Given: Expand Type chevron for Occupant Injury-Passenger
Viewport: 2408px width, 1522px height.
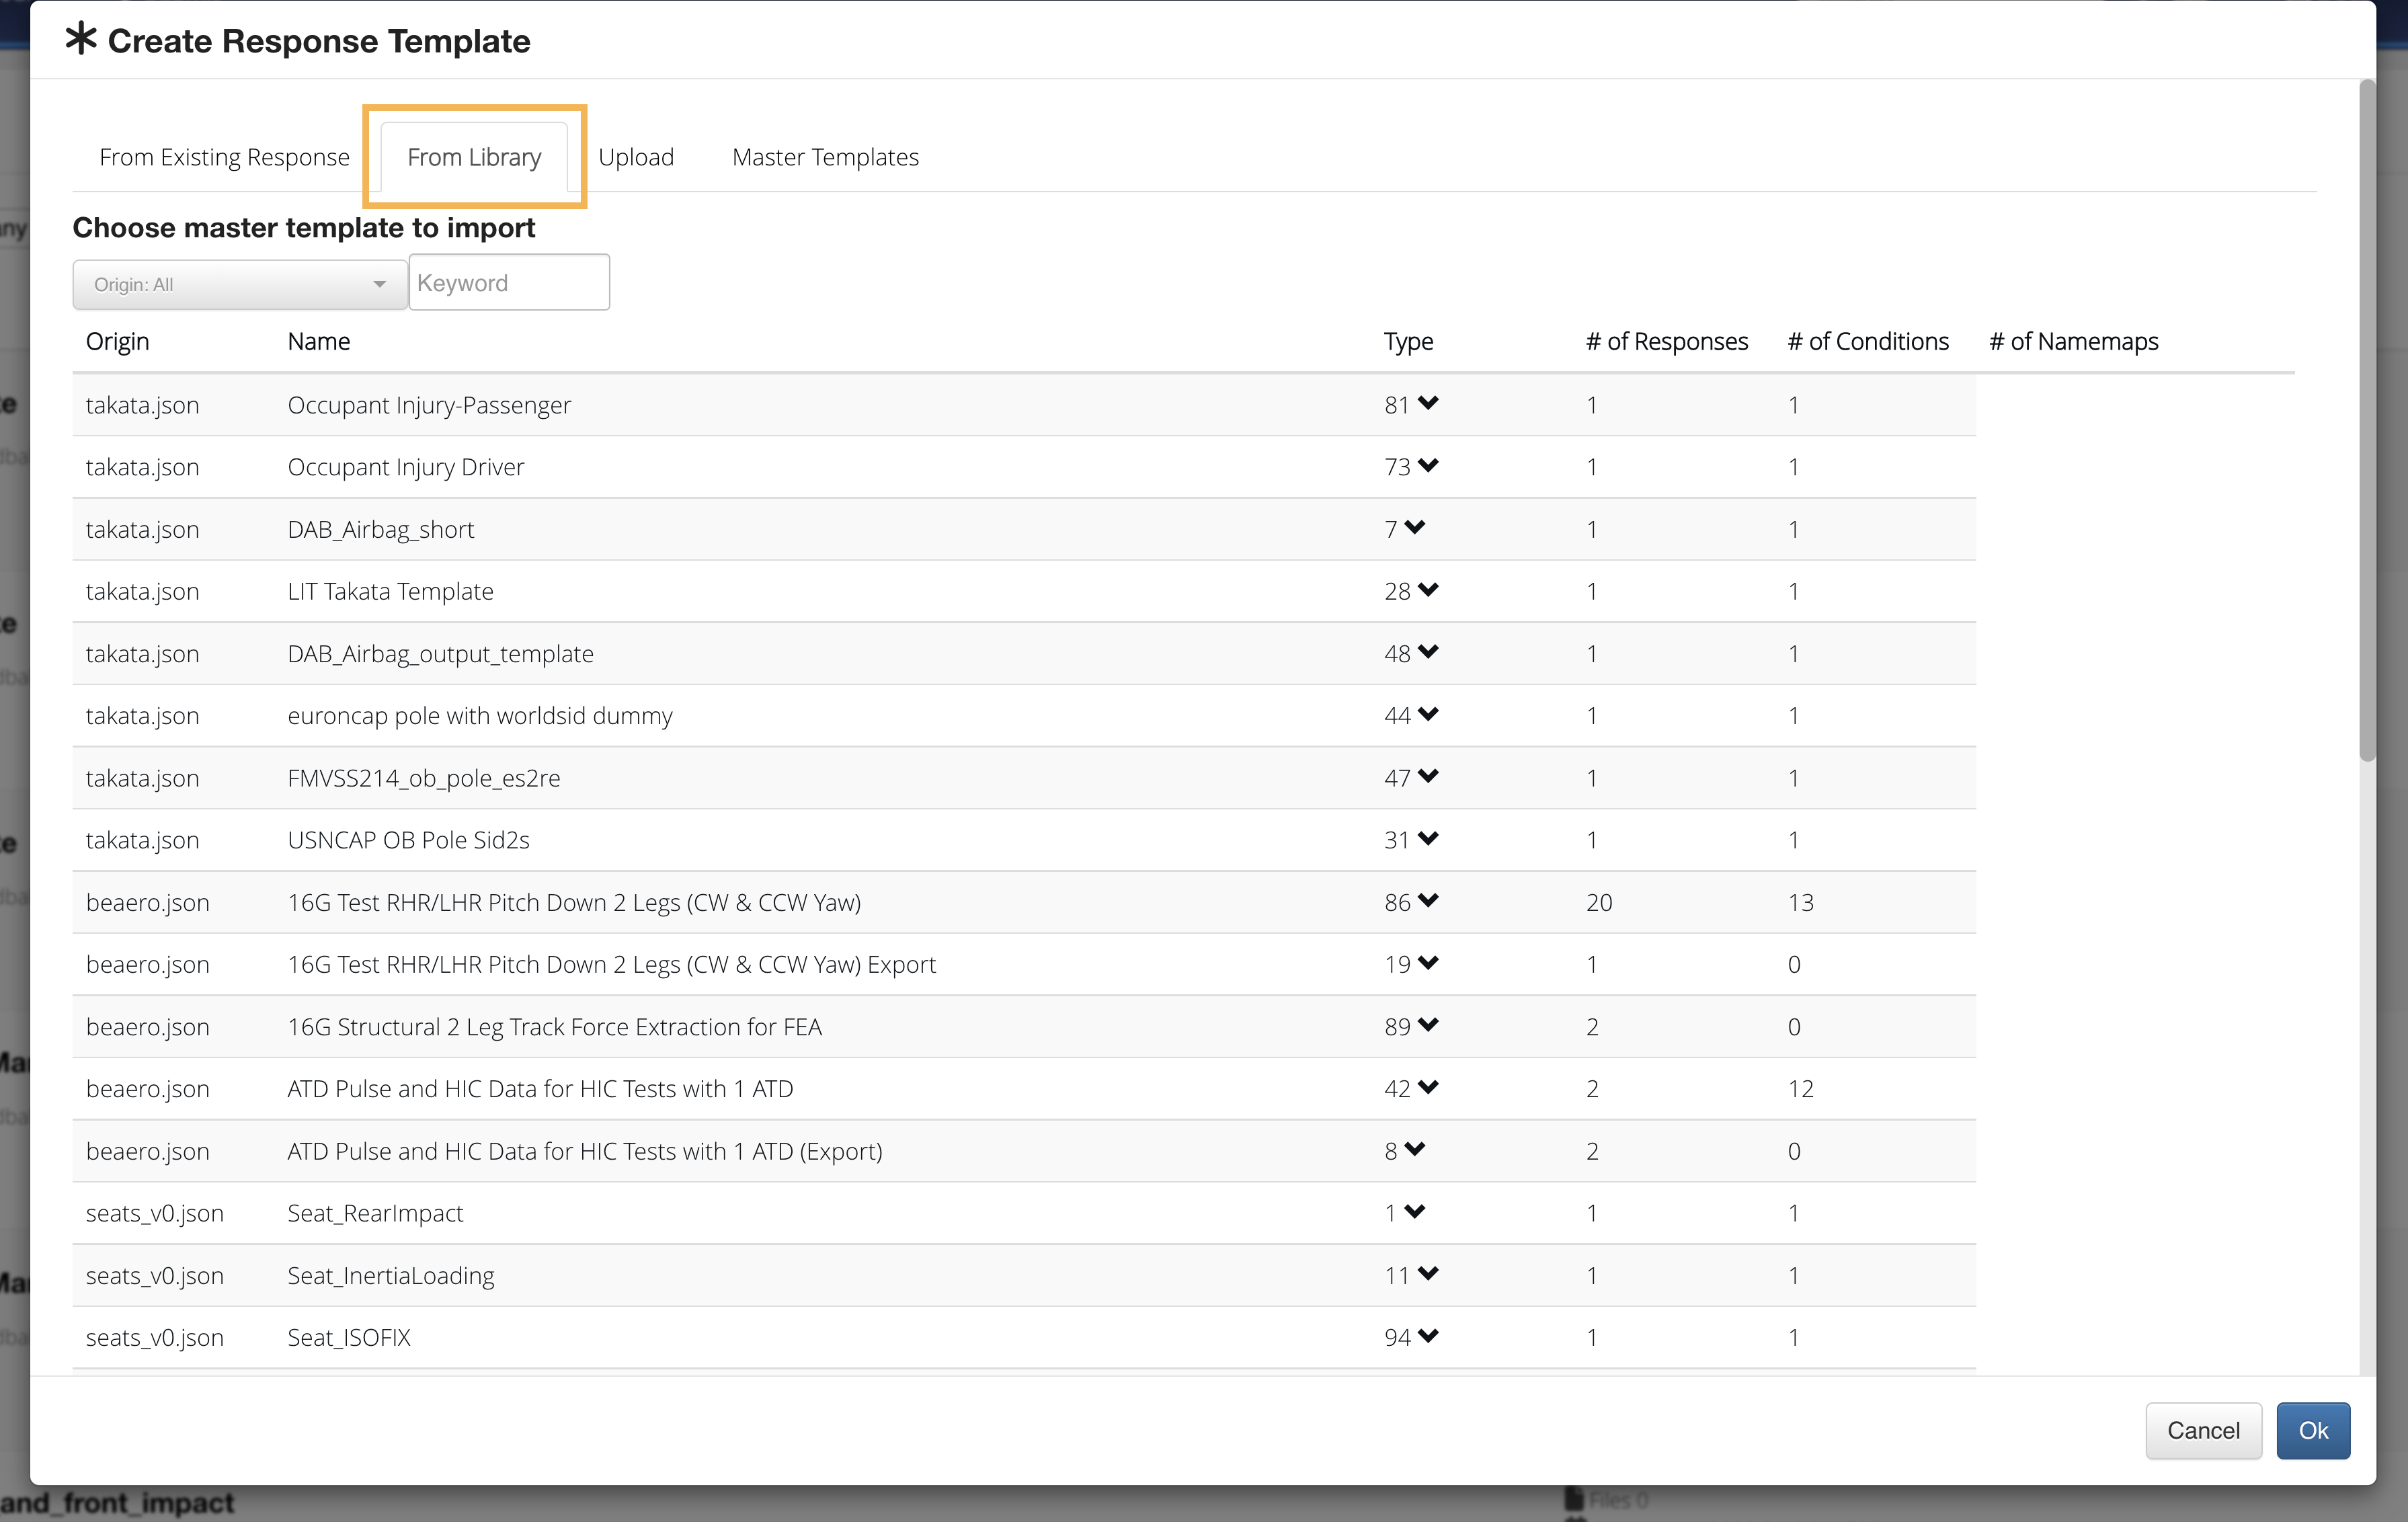Looking at the screenshot, I should click(x=1427, y=403).
